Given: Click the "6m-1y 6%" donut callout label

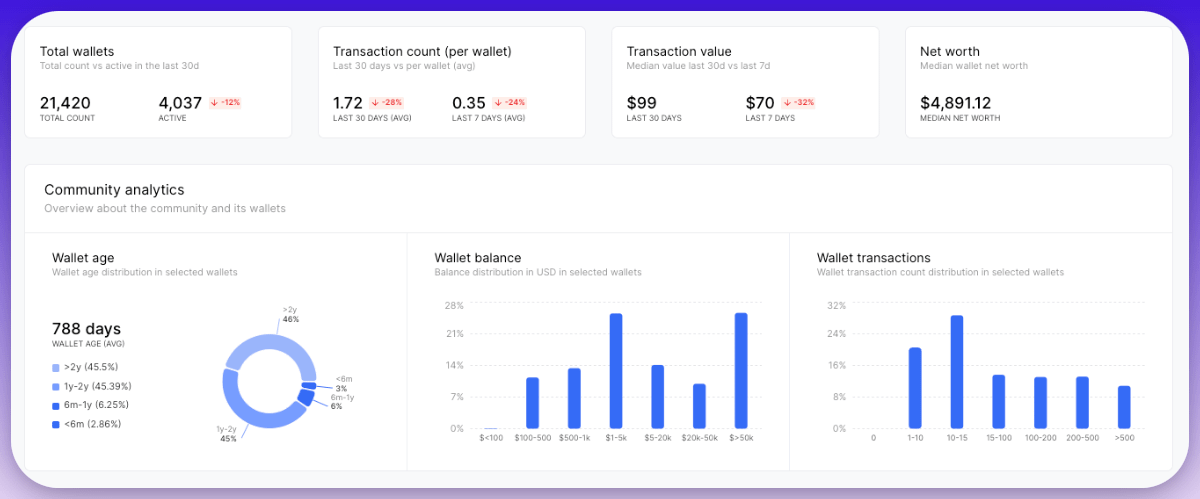Looking at the screenshot, I should click(342, 401).
